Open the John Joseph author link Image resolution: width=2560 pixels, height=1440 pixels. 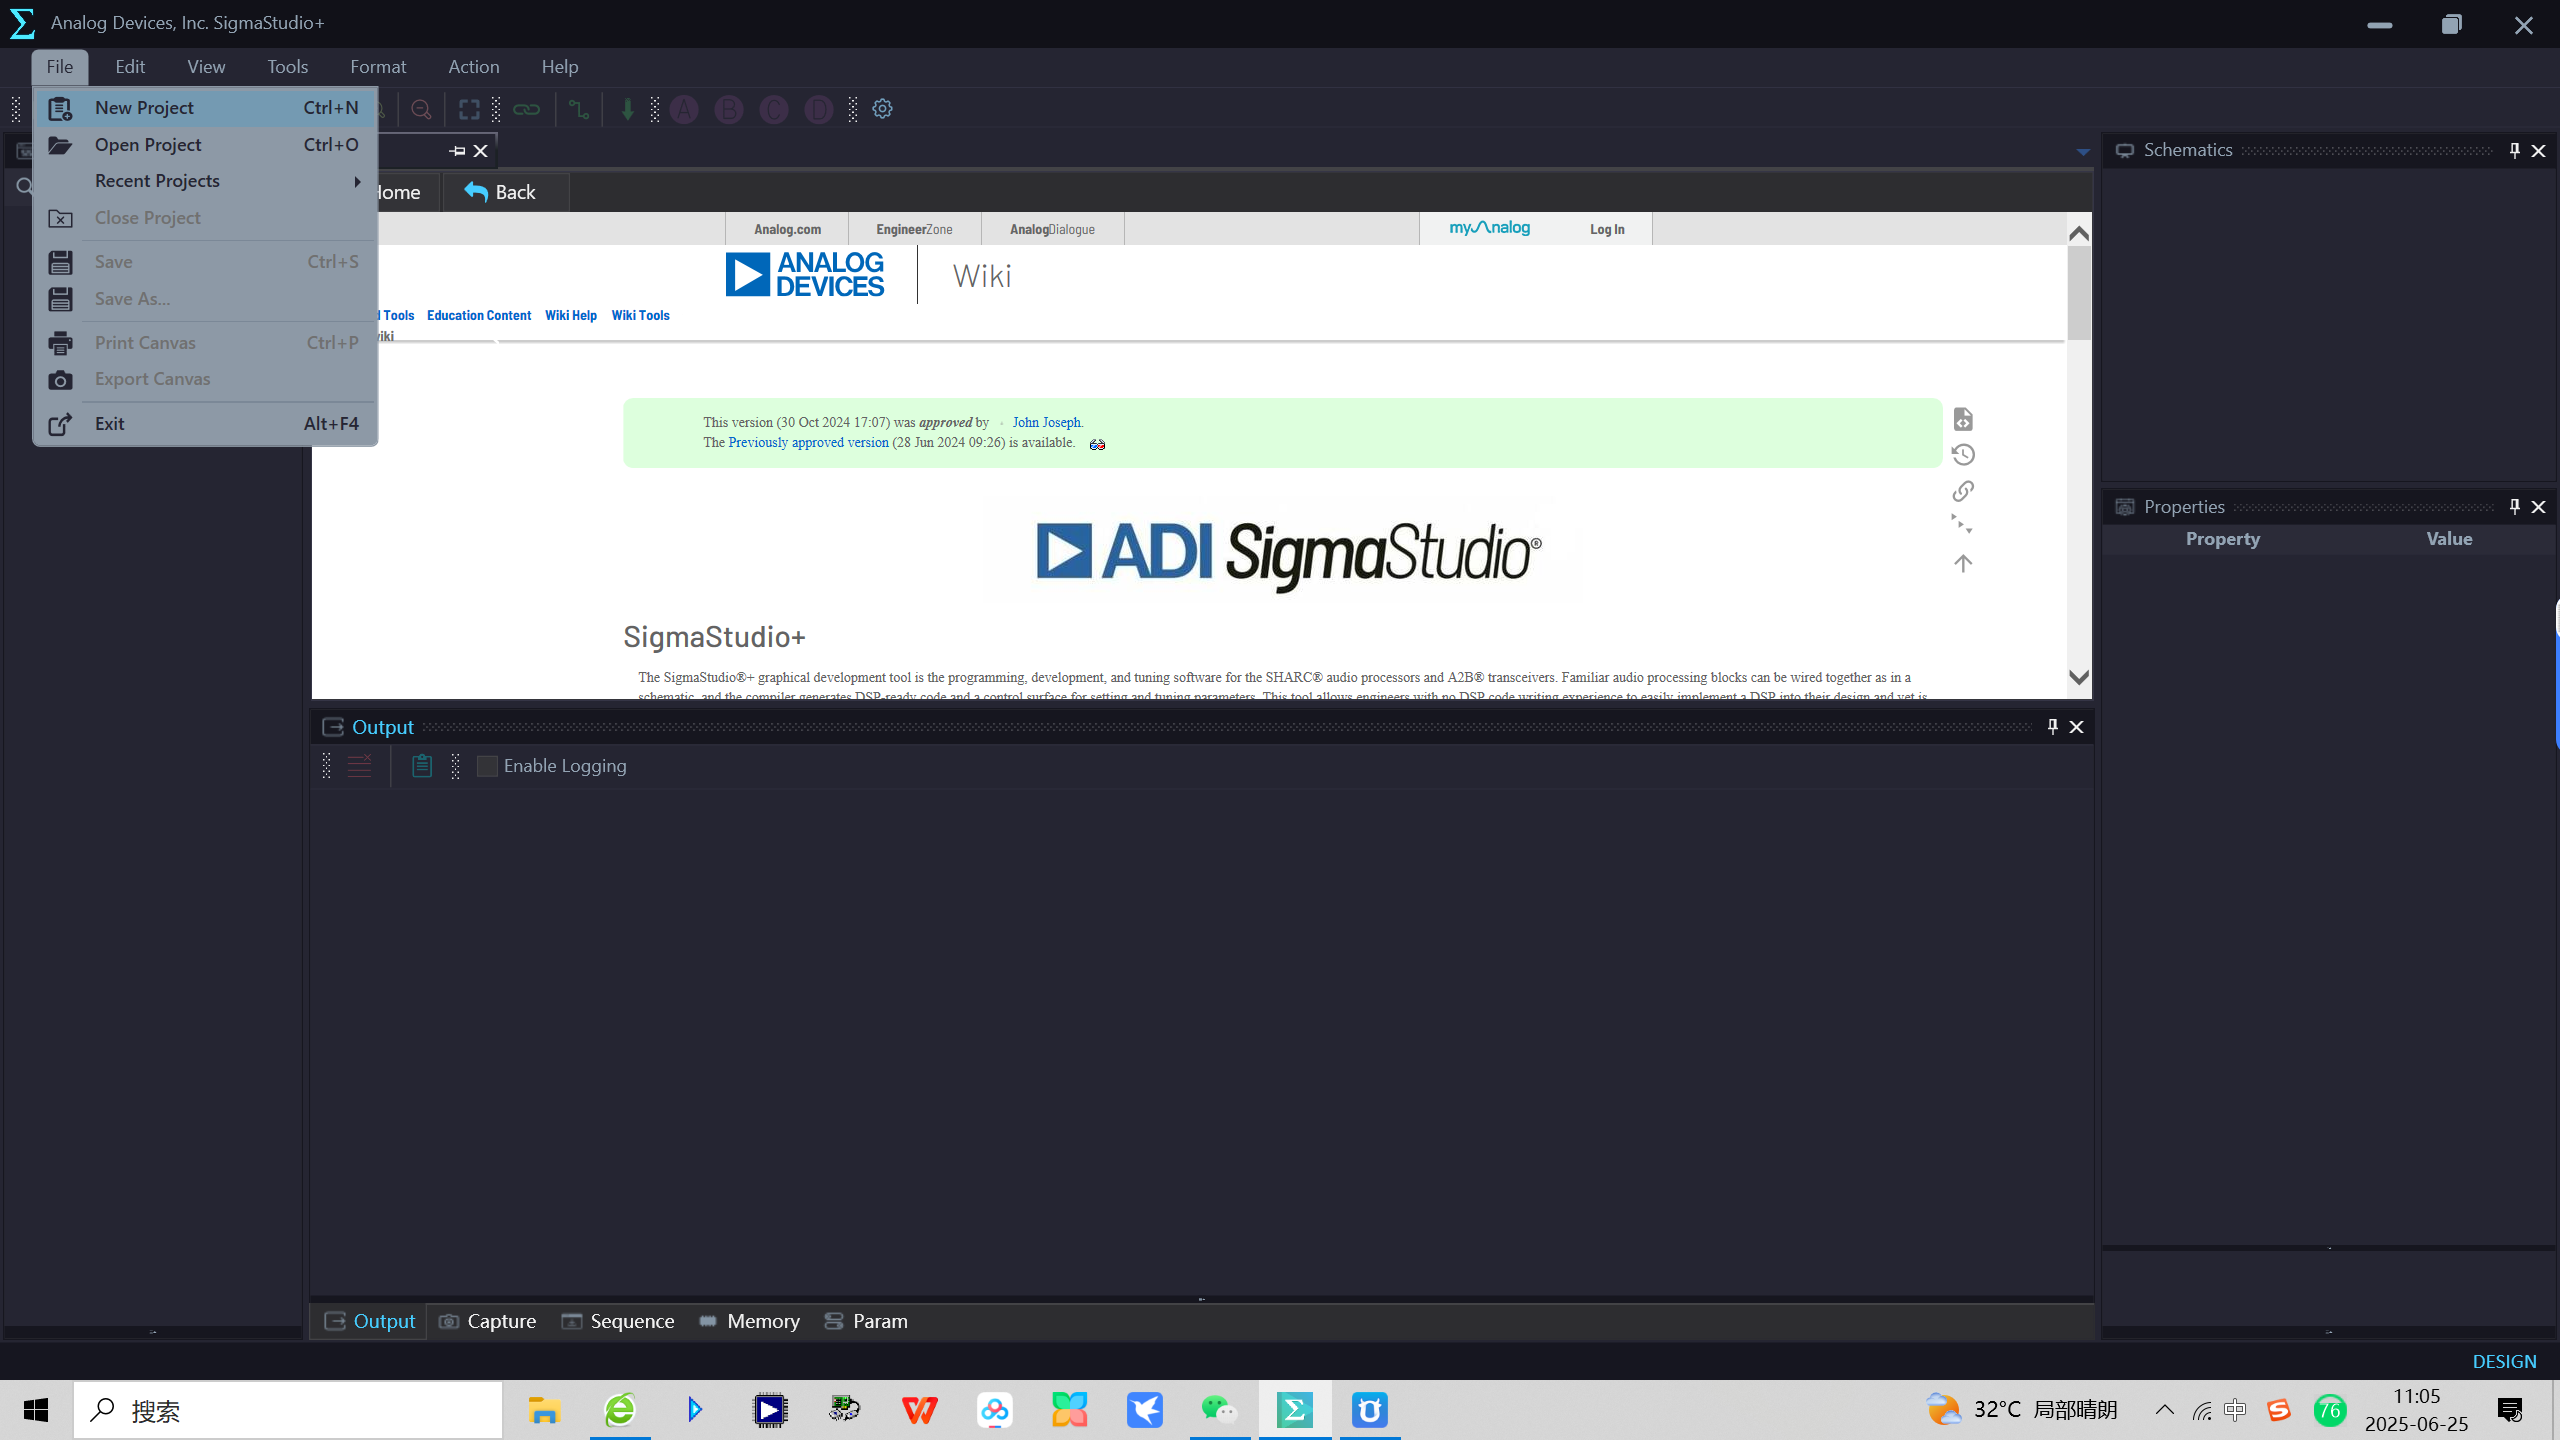pos(1046,422)
